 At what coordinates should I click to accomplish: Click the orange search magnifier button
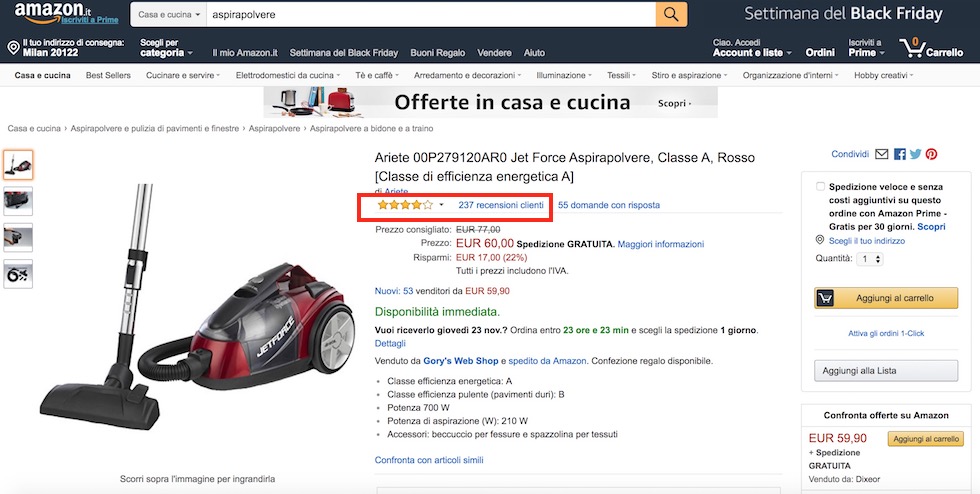671,15
